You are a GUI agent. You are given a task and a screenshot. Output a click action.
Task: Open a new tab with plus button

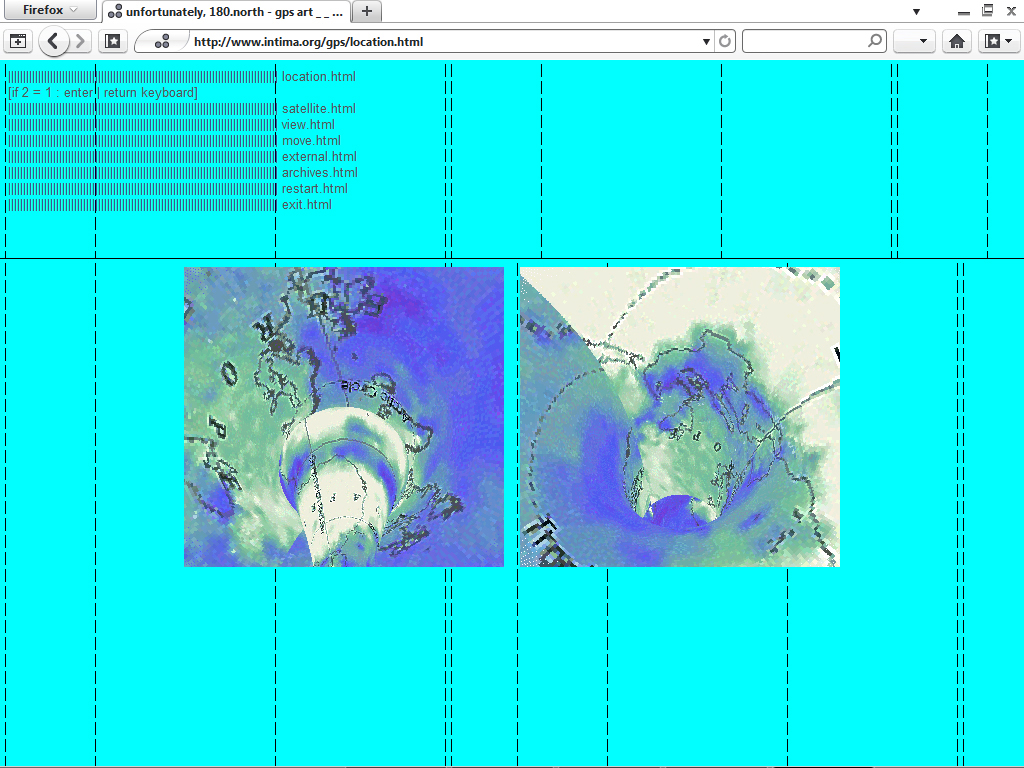[x=367, y=11]
